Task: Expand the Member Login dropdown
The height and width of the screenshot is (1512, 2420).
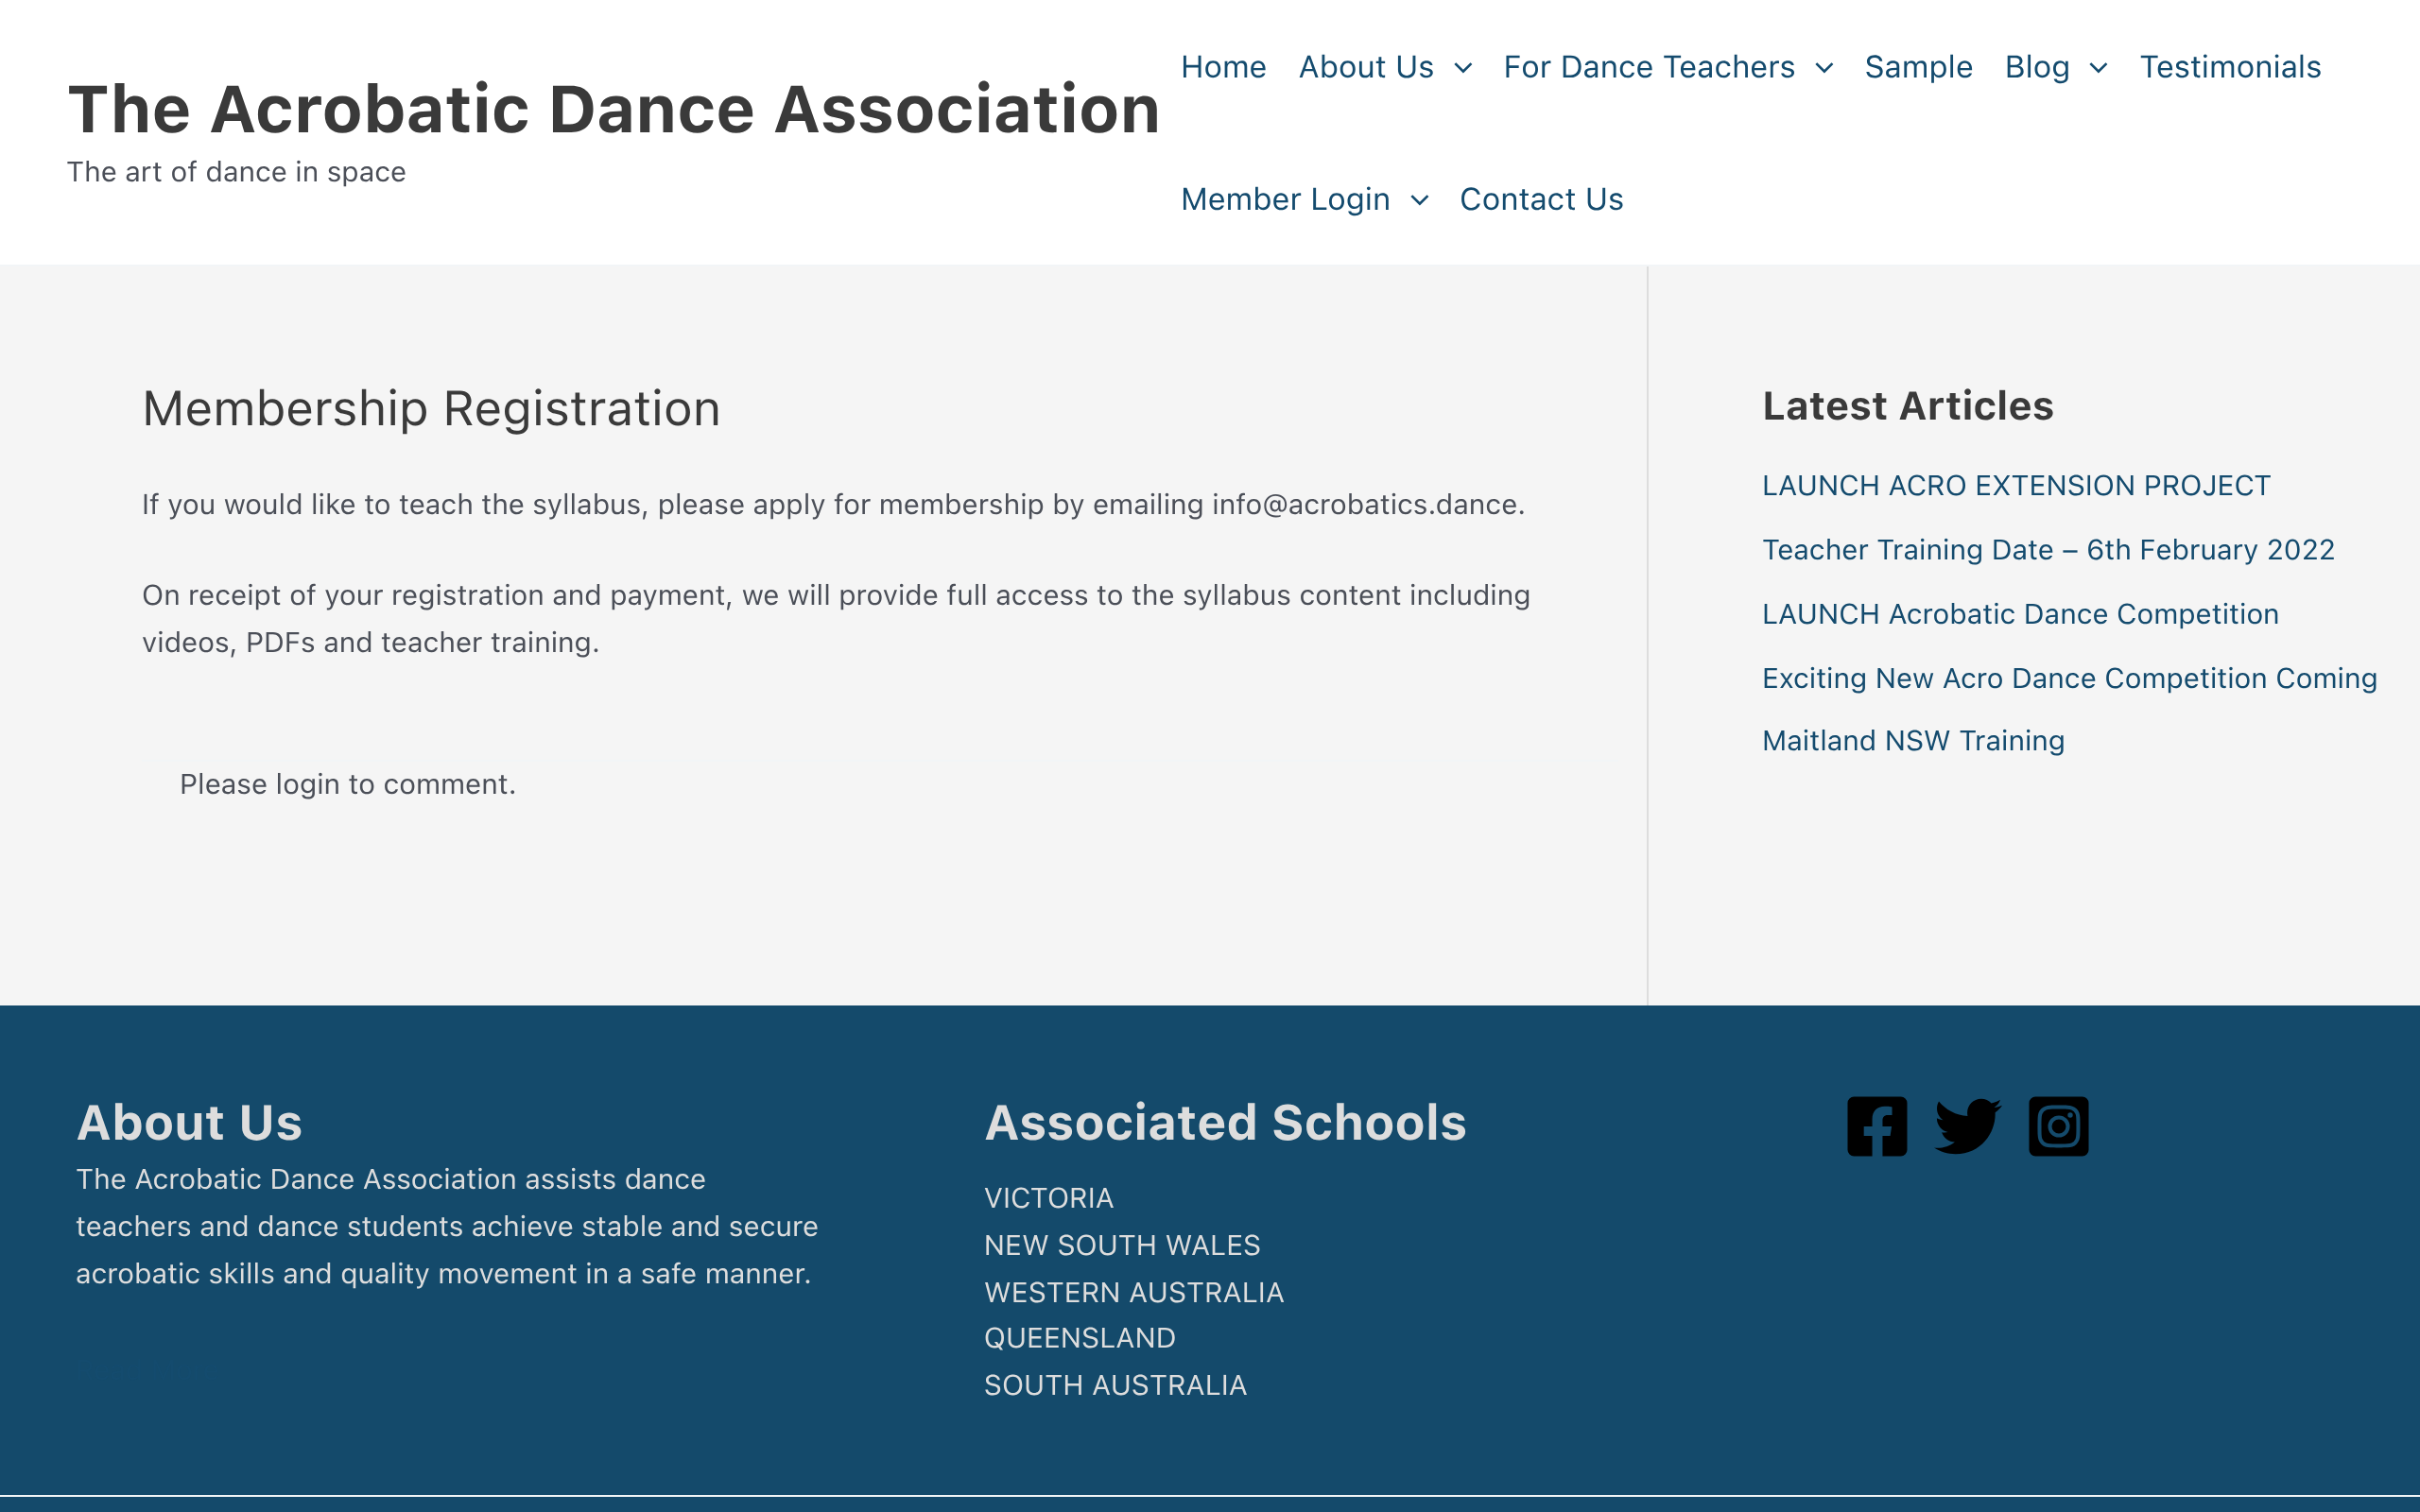Action: 1421,199
